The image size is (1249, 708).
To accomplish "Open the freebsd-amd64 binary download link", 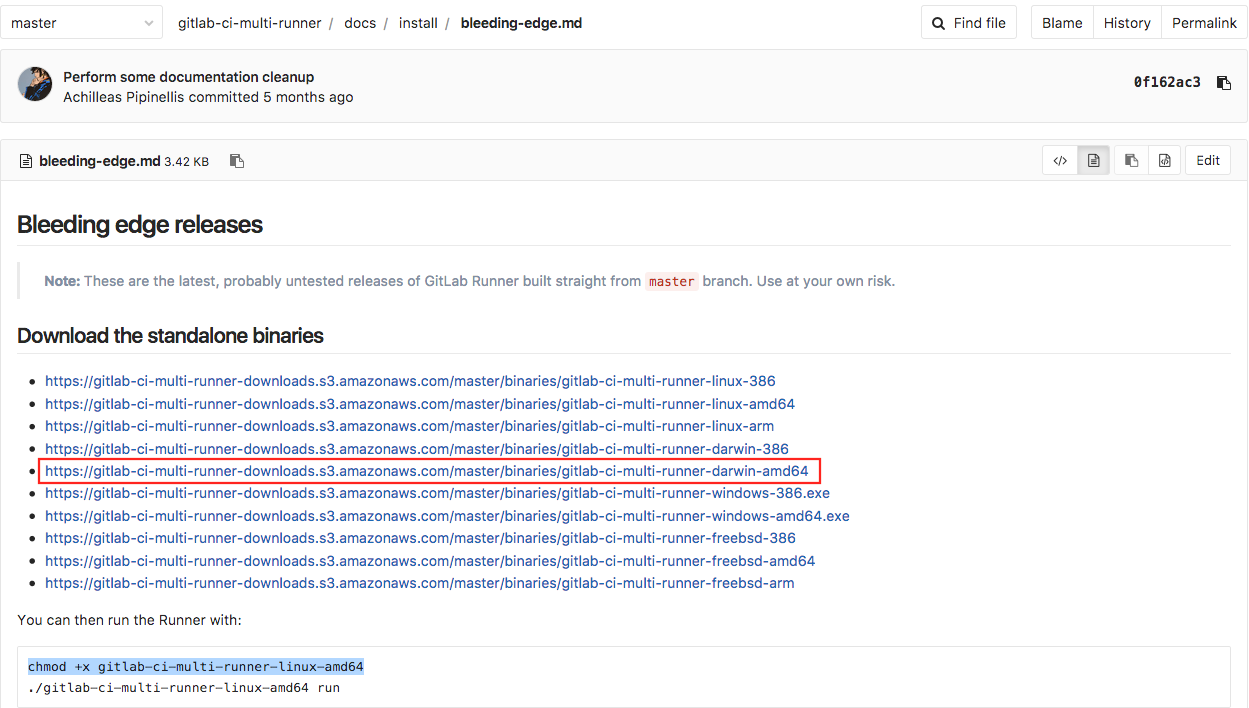I will (x=430, y=561).
